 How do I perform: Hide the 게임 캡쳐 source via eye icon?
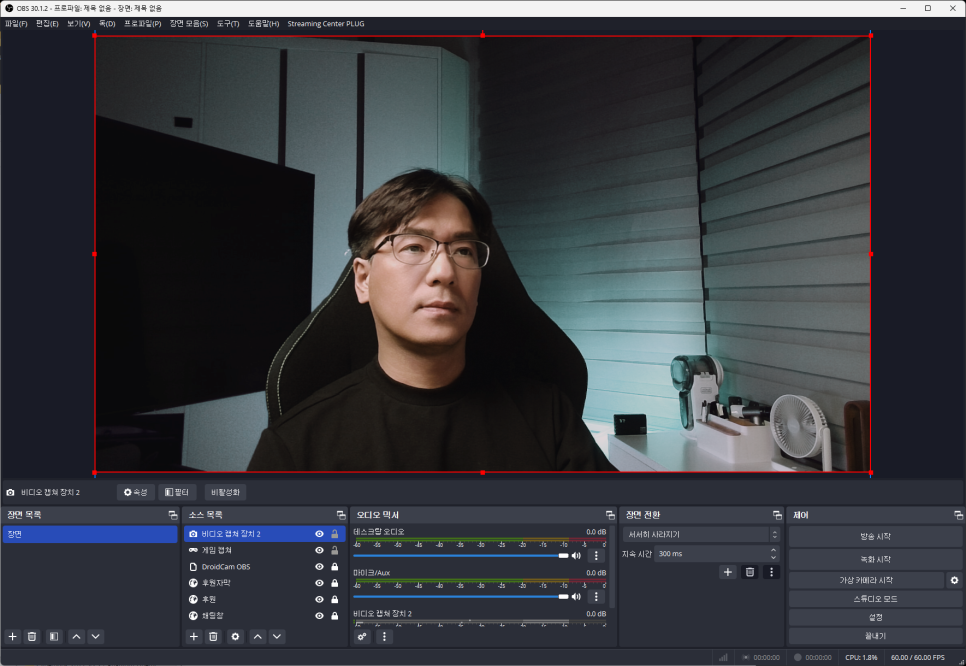320,550
